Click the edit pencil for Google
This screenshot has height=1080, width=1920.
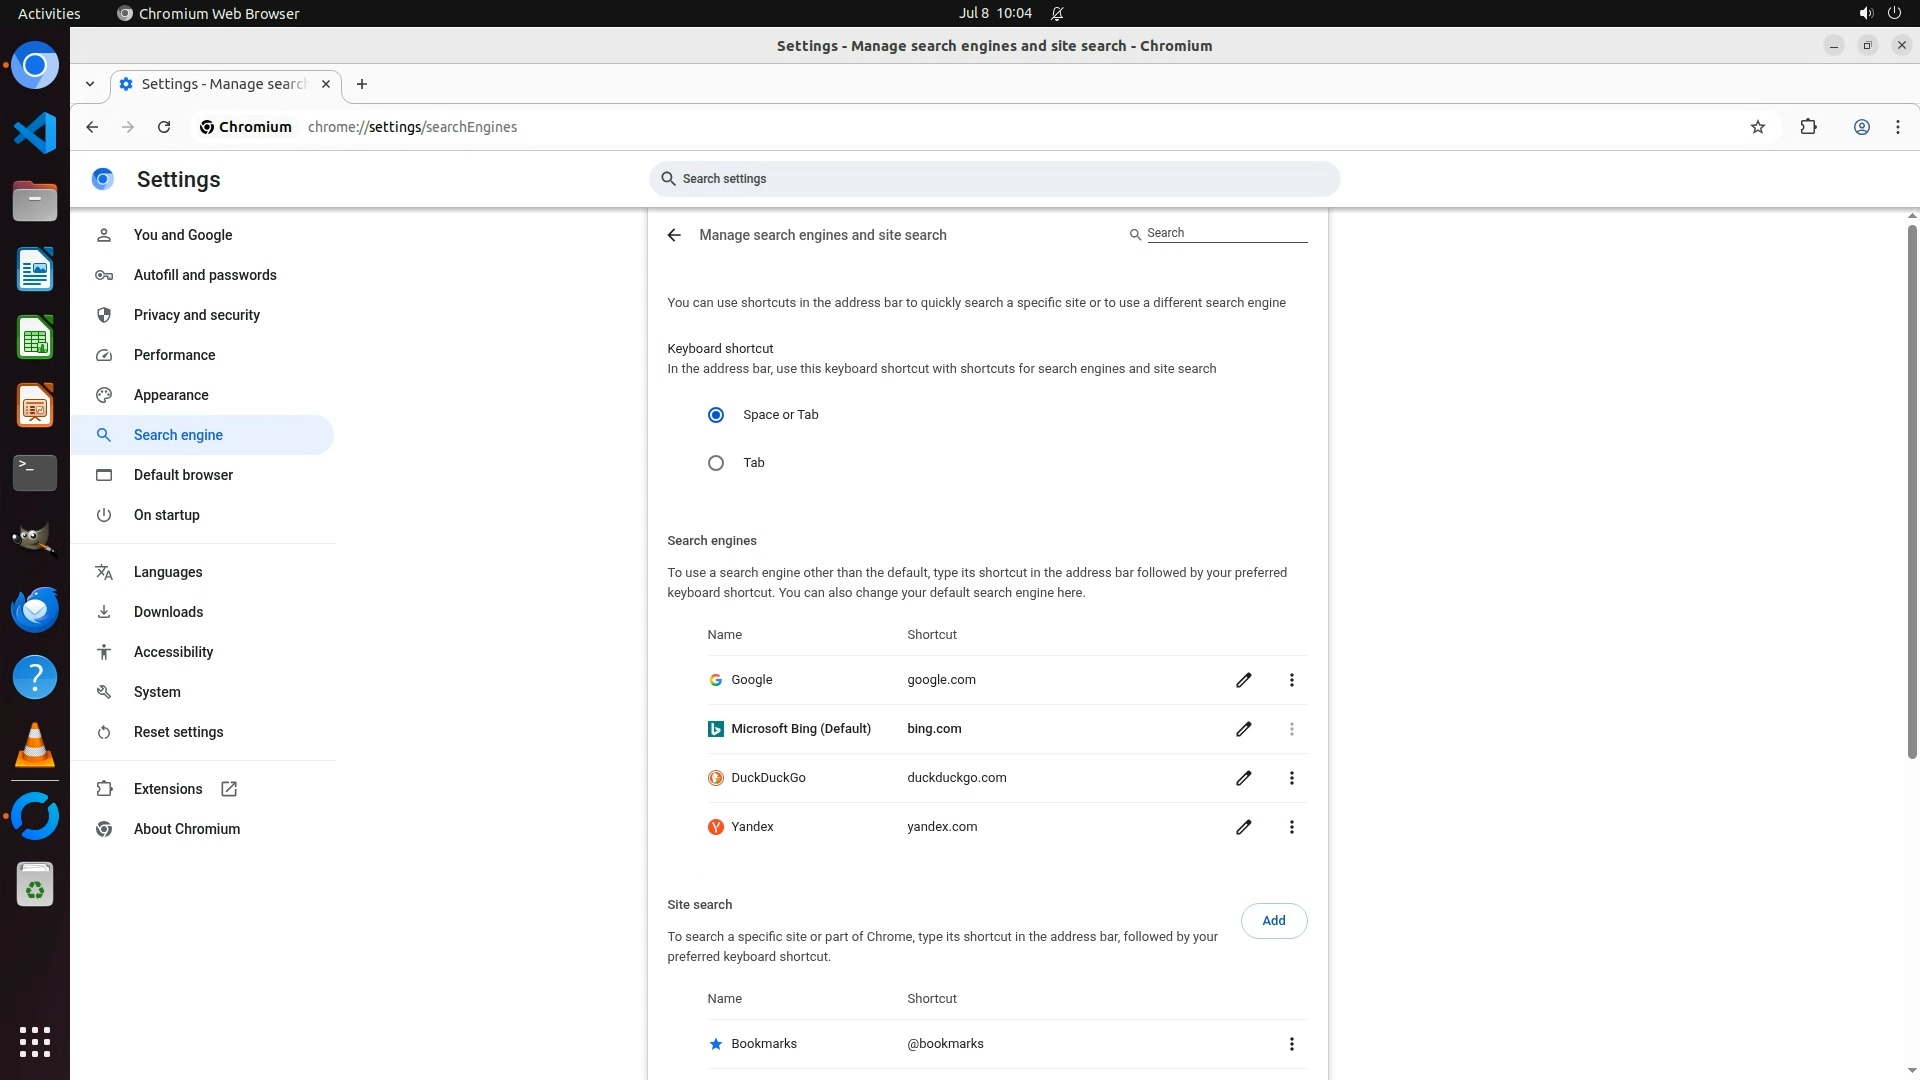coord(1243,680)
